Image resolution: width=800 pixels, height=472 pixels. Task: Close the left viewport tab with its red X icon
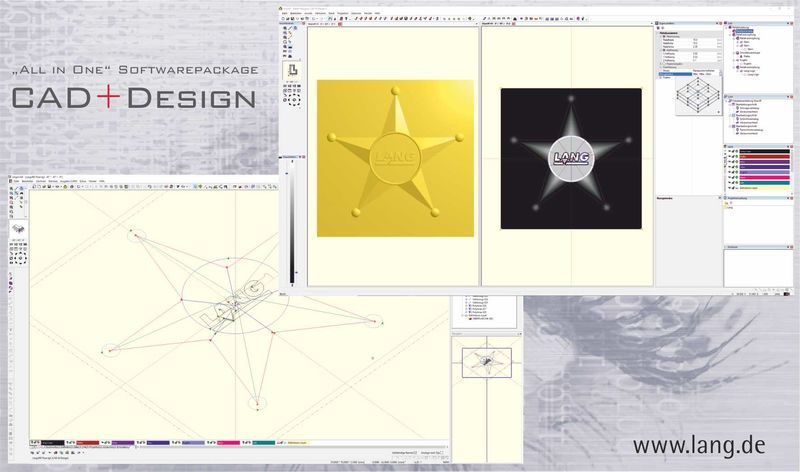point(340,24)
